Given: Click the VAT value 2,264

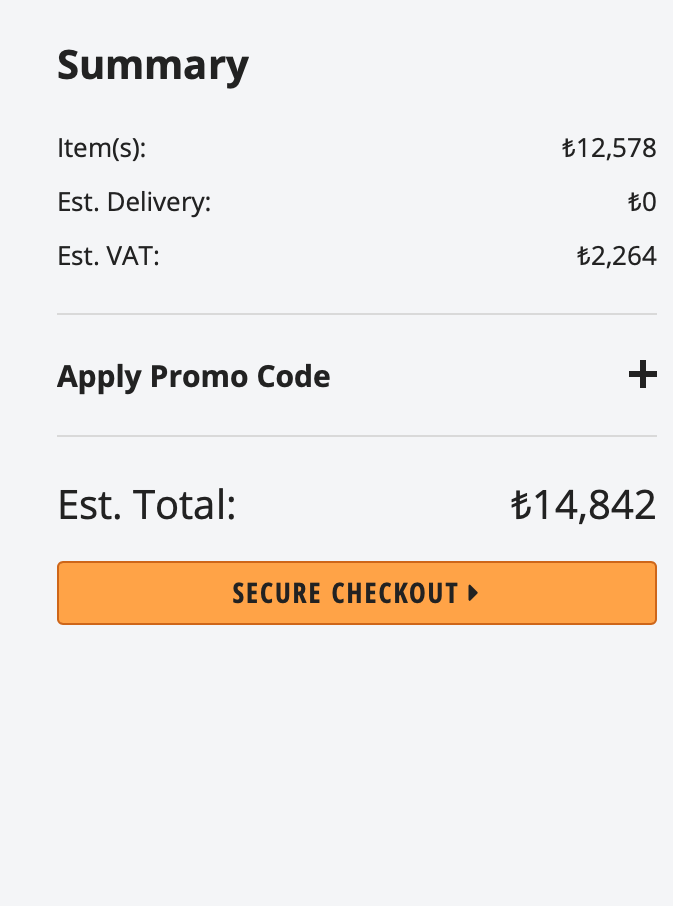Looking at the screenshot, I should 624,257.
